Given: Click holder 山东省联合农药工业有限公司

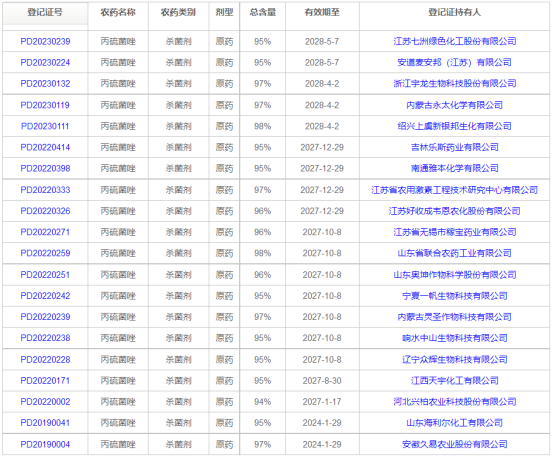Looking at the screenshot, I should pyautogui.click(x=455, y=253).
